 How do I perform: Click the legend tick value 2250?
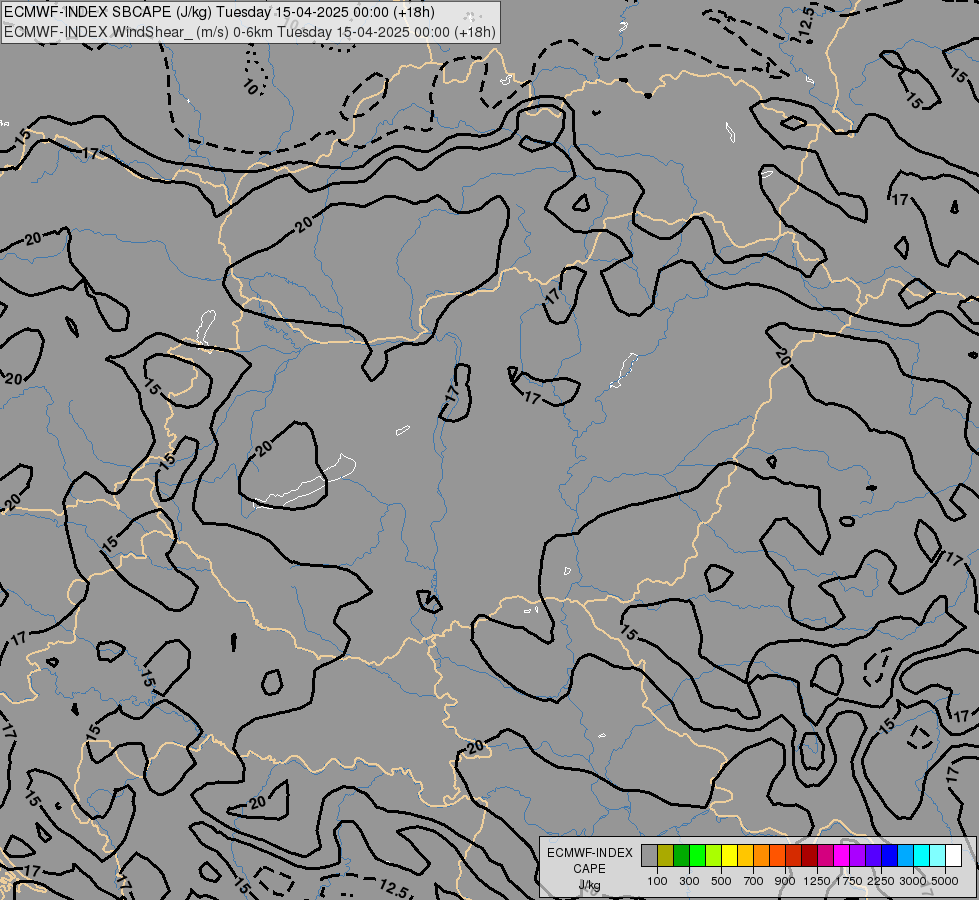click(x=881, y=881)
